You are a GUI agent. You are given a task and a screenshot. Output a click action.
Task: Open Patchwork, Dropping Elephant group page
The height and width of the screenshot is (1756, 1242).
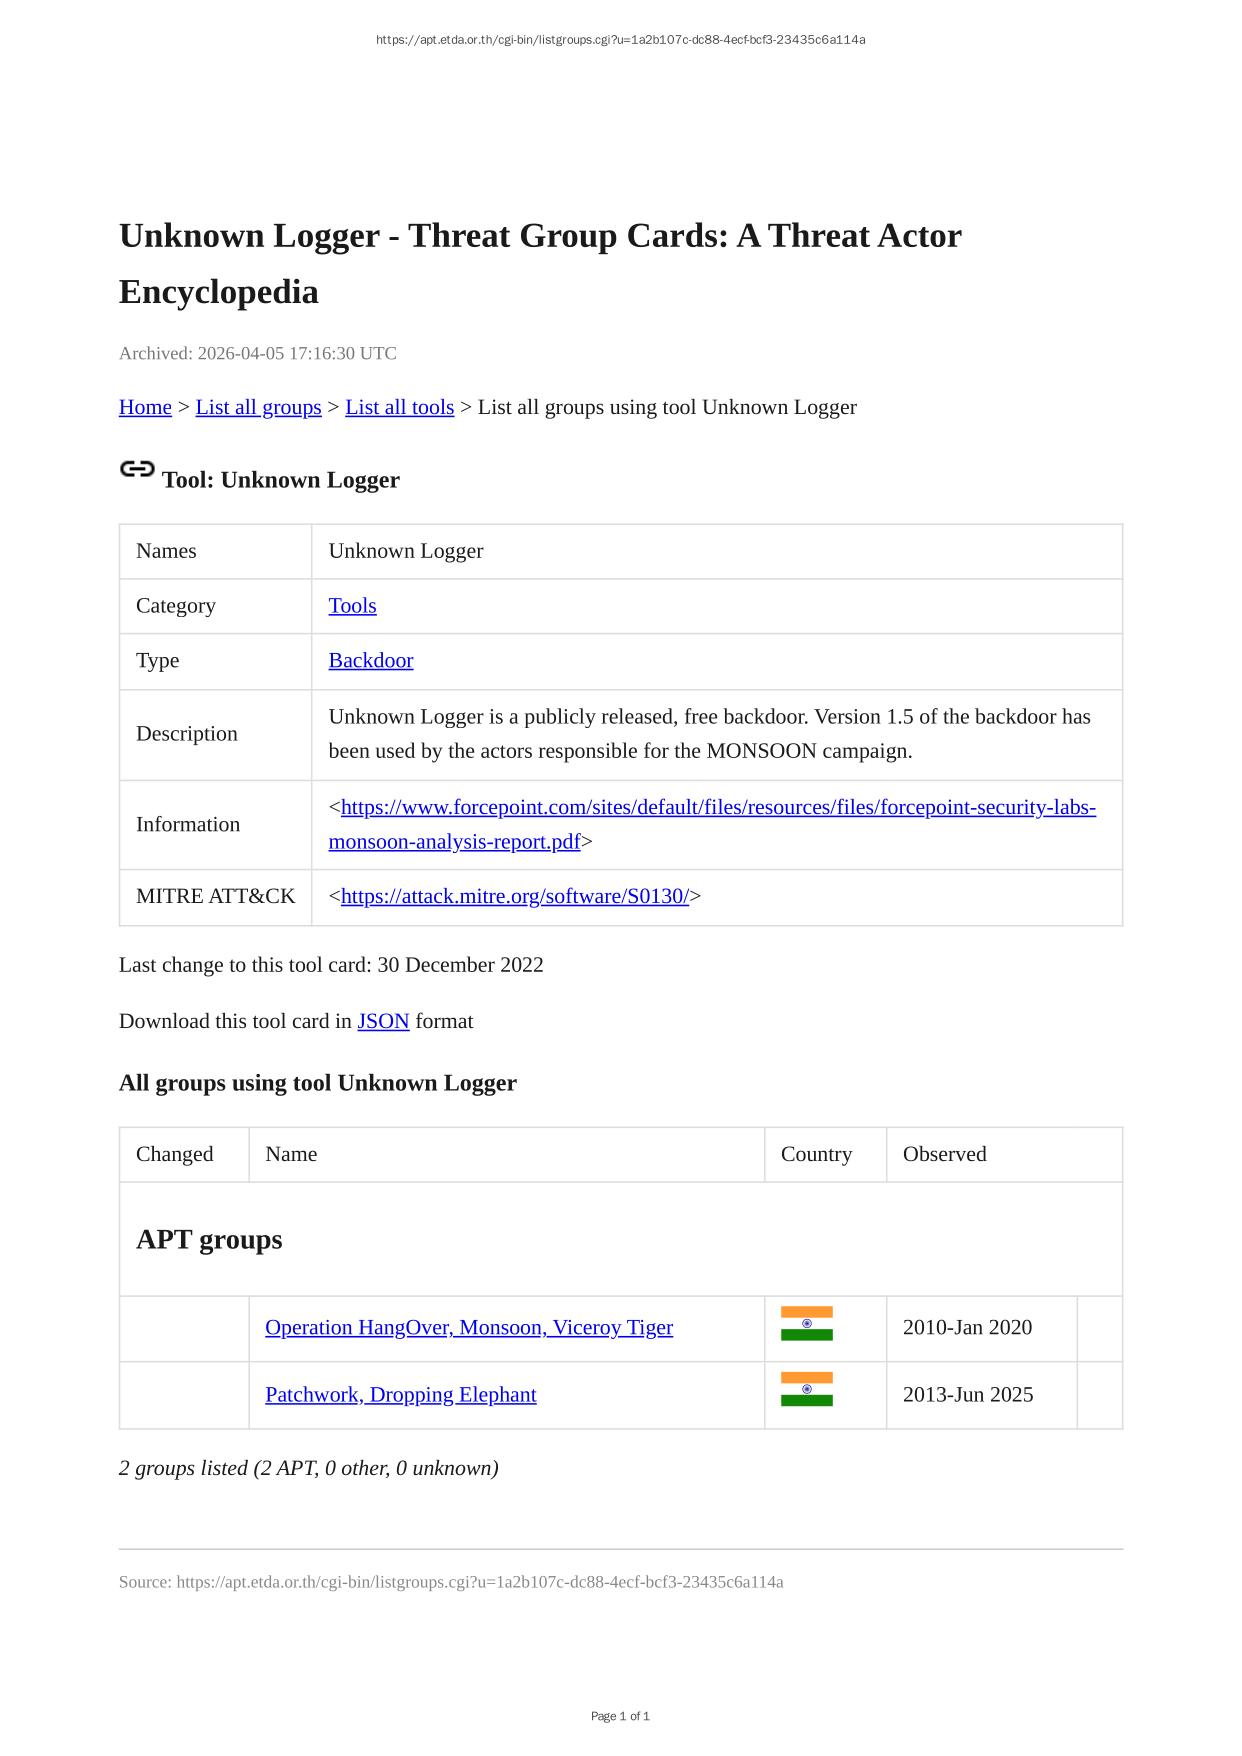pos(400,1395)
